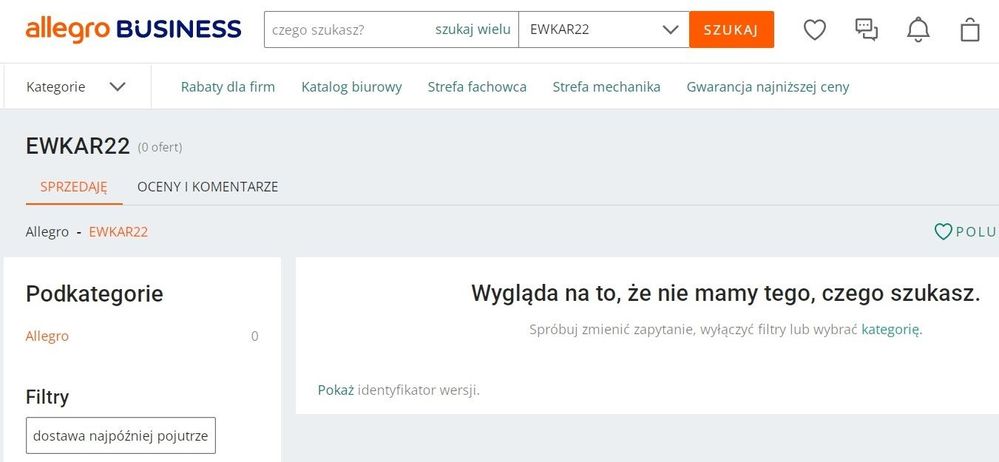Open favorites heart icon in header
Viewport: 999px width, 462px height.
click(814, 29)
